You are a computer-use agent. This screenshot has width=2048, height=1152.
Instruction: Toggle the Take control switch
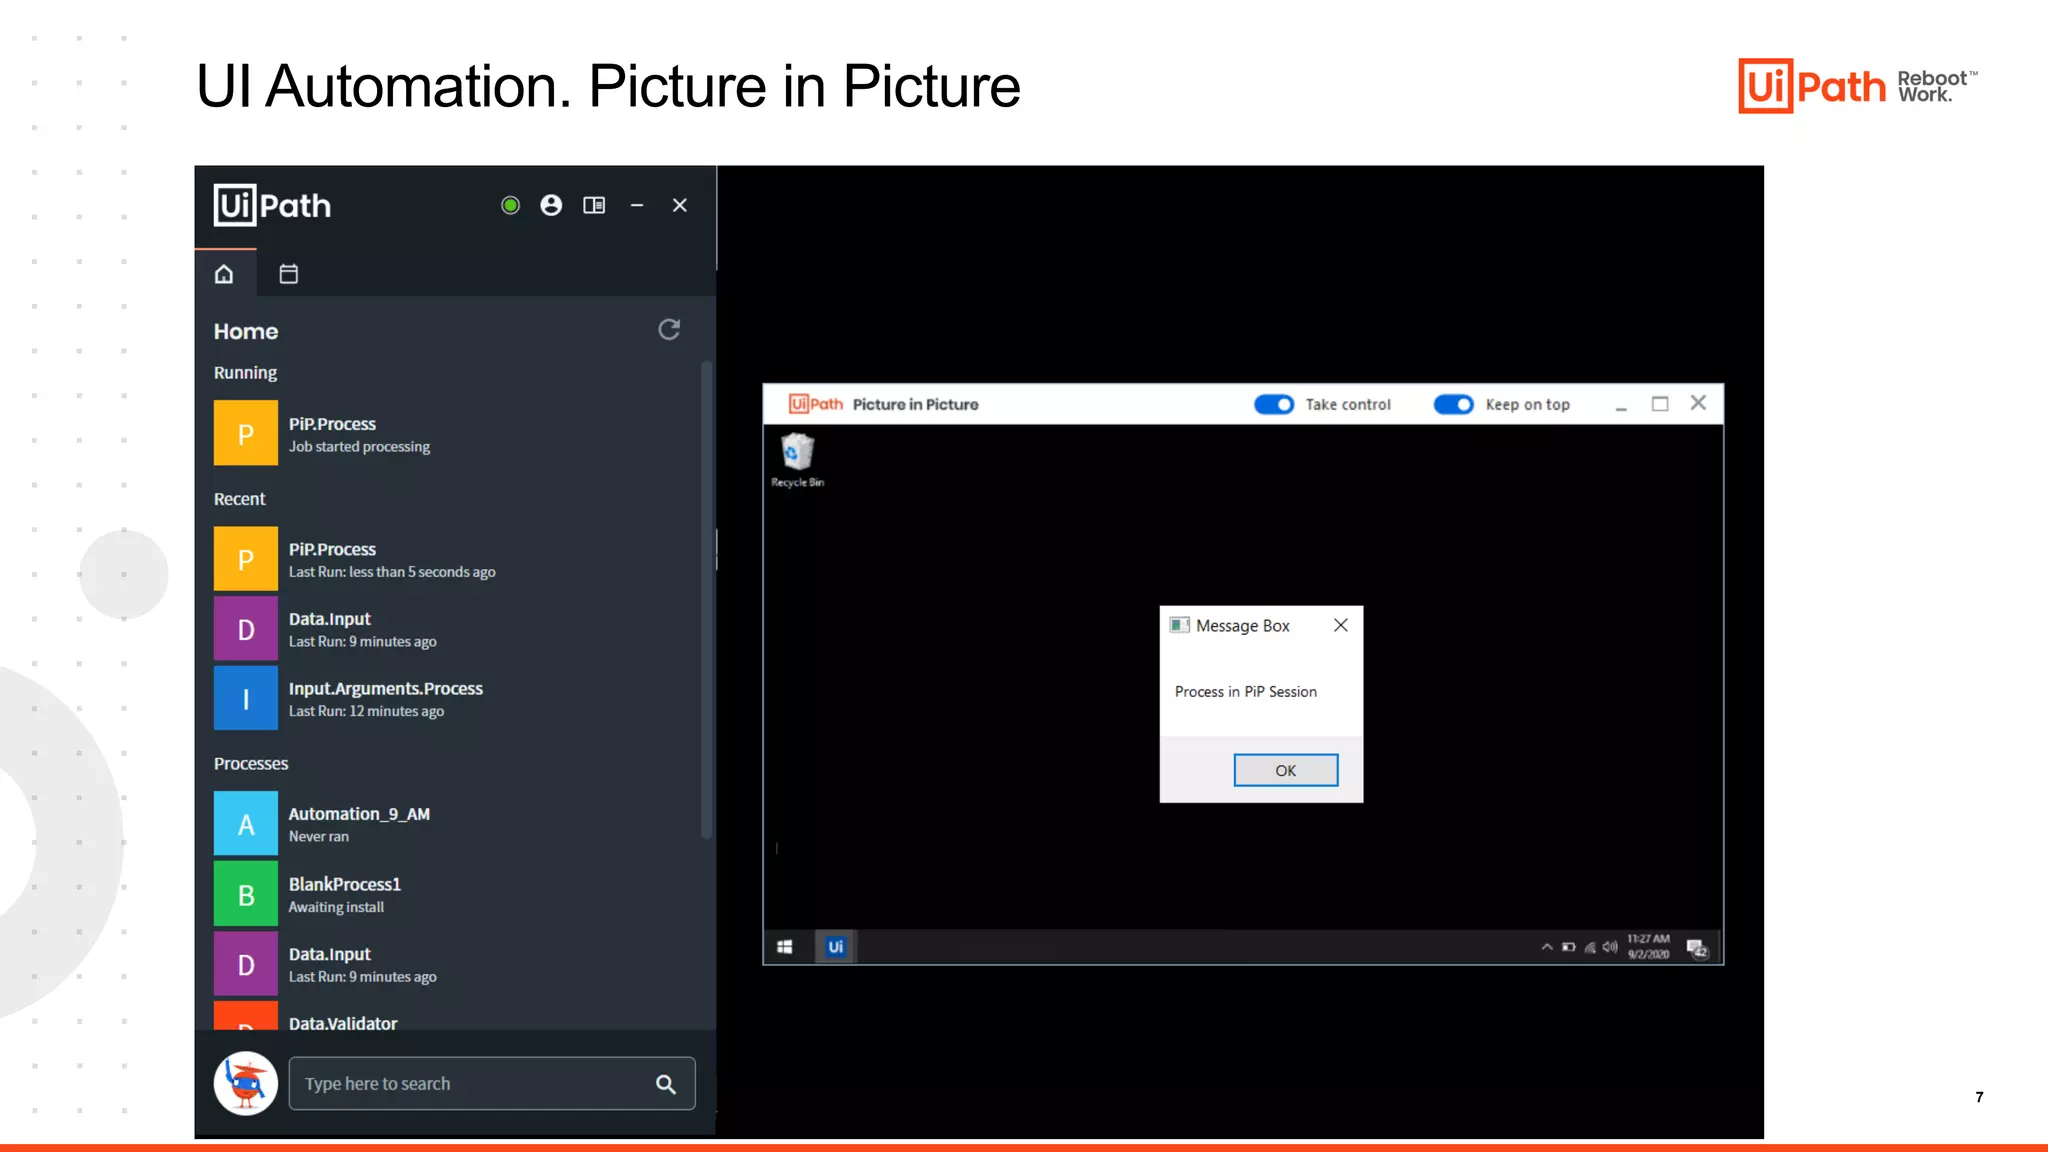click(1274, 404)
